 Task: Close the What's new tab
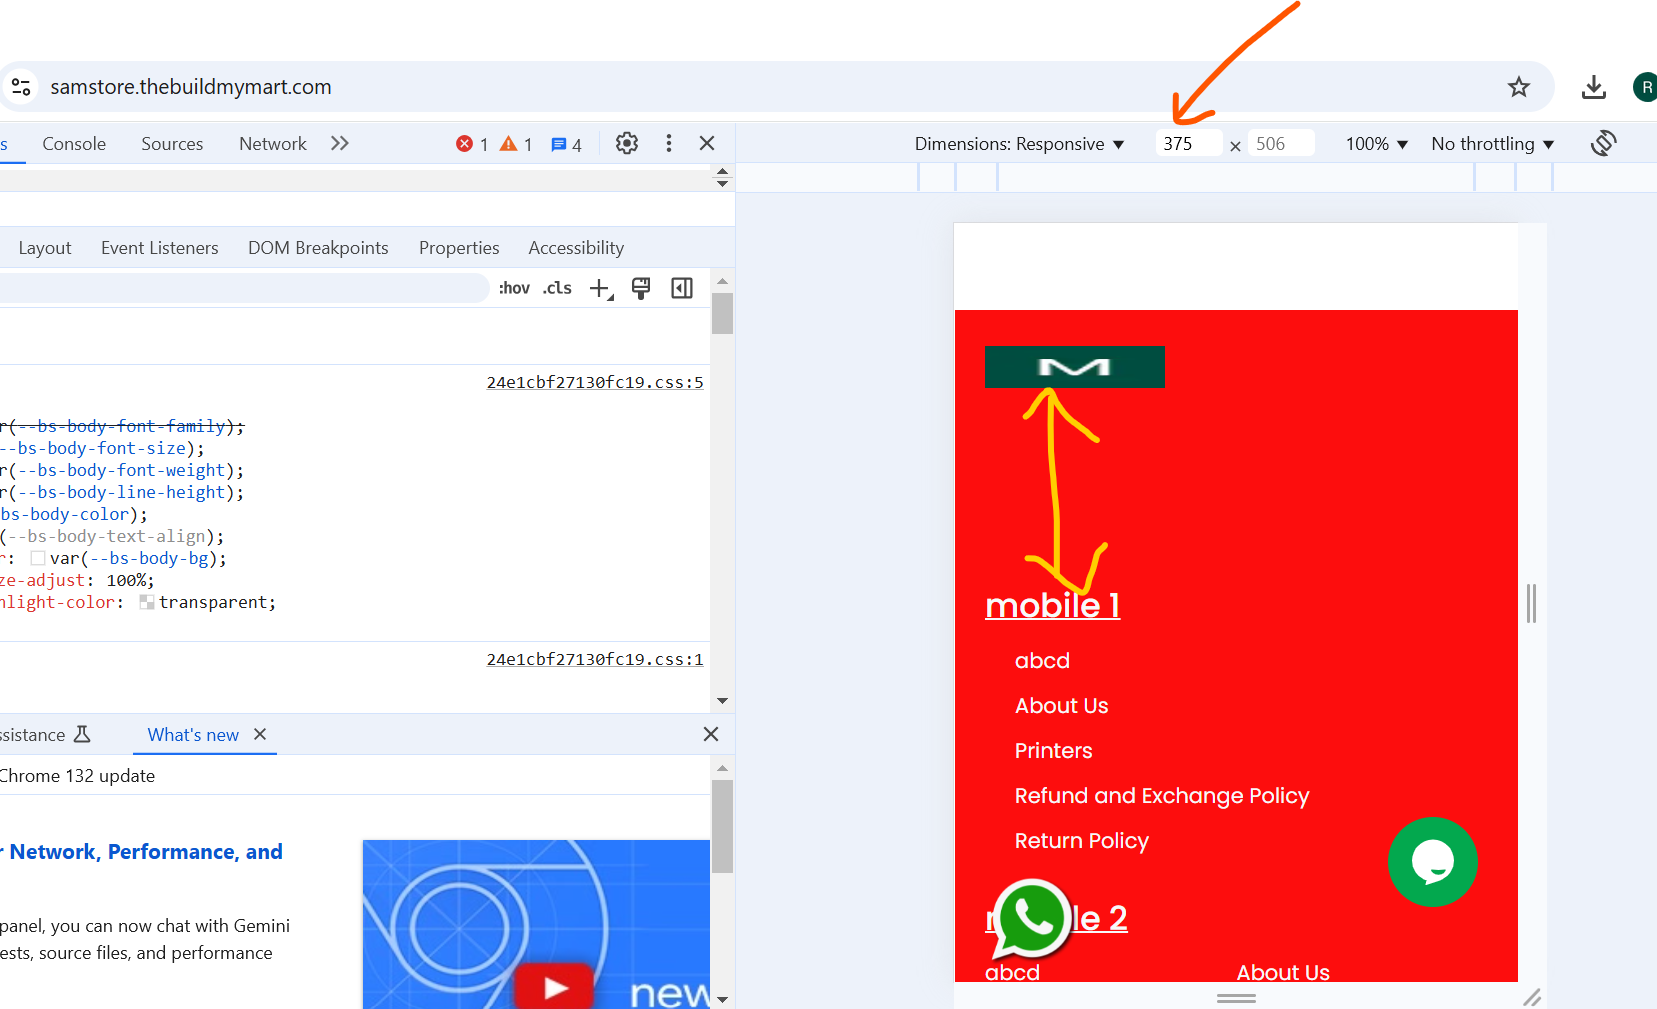pos(260,734)
